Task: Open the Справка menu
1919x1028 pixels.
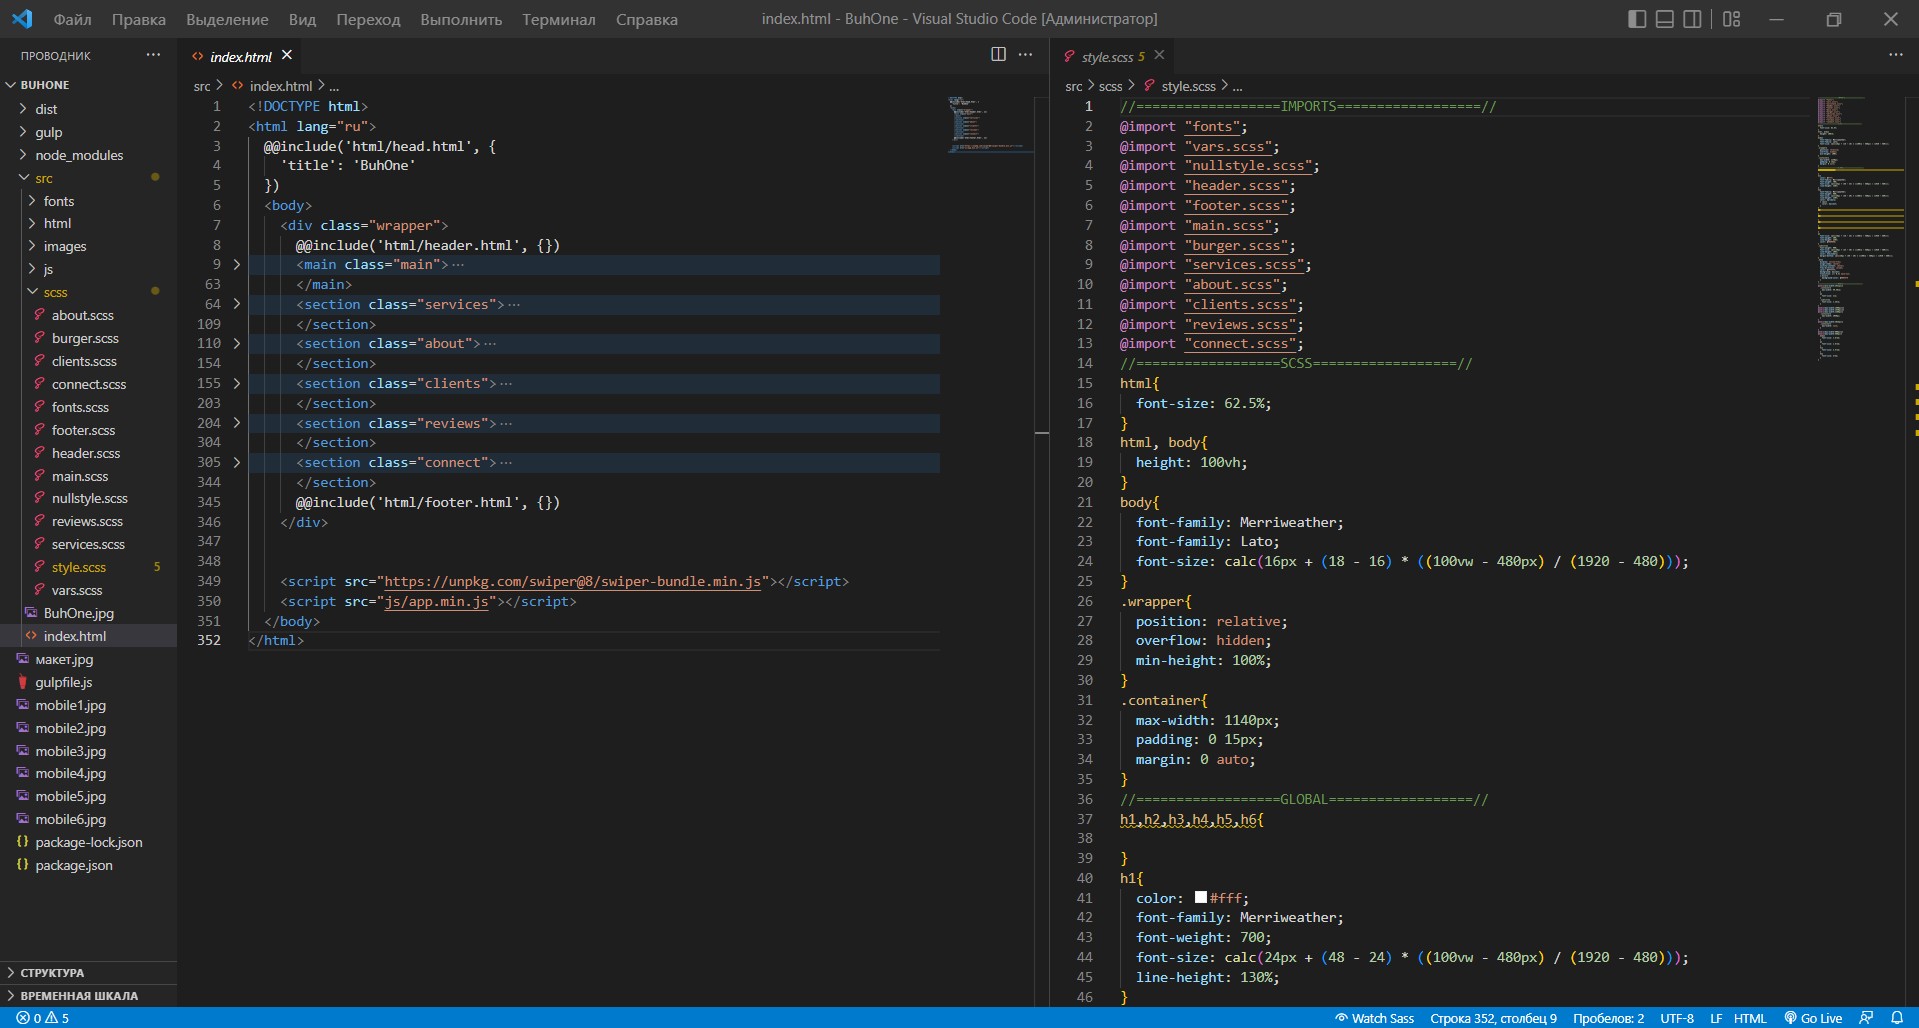Action: tap(647, 19)
